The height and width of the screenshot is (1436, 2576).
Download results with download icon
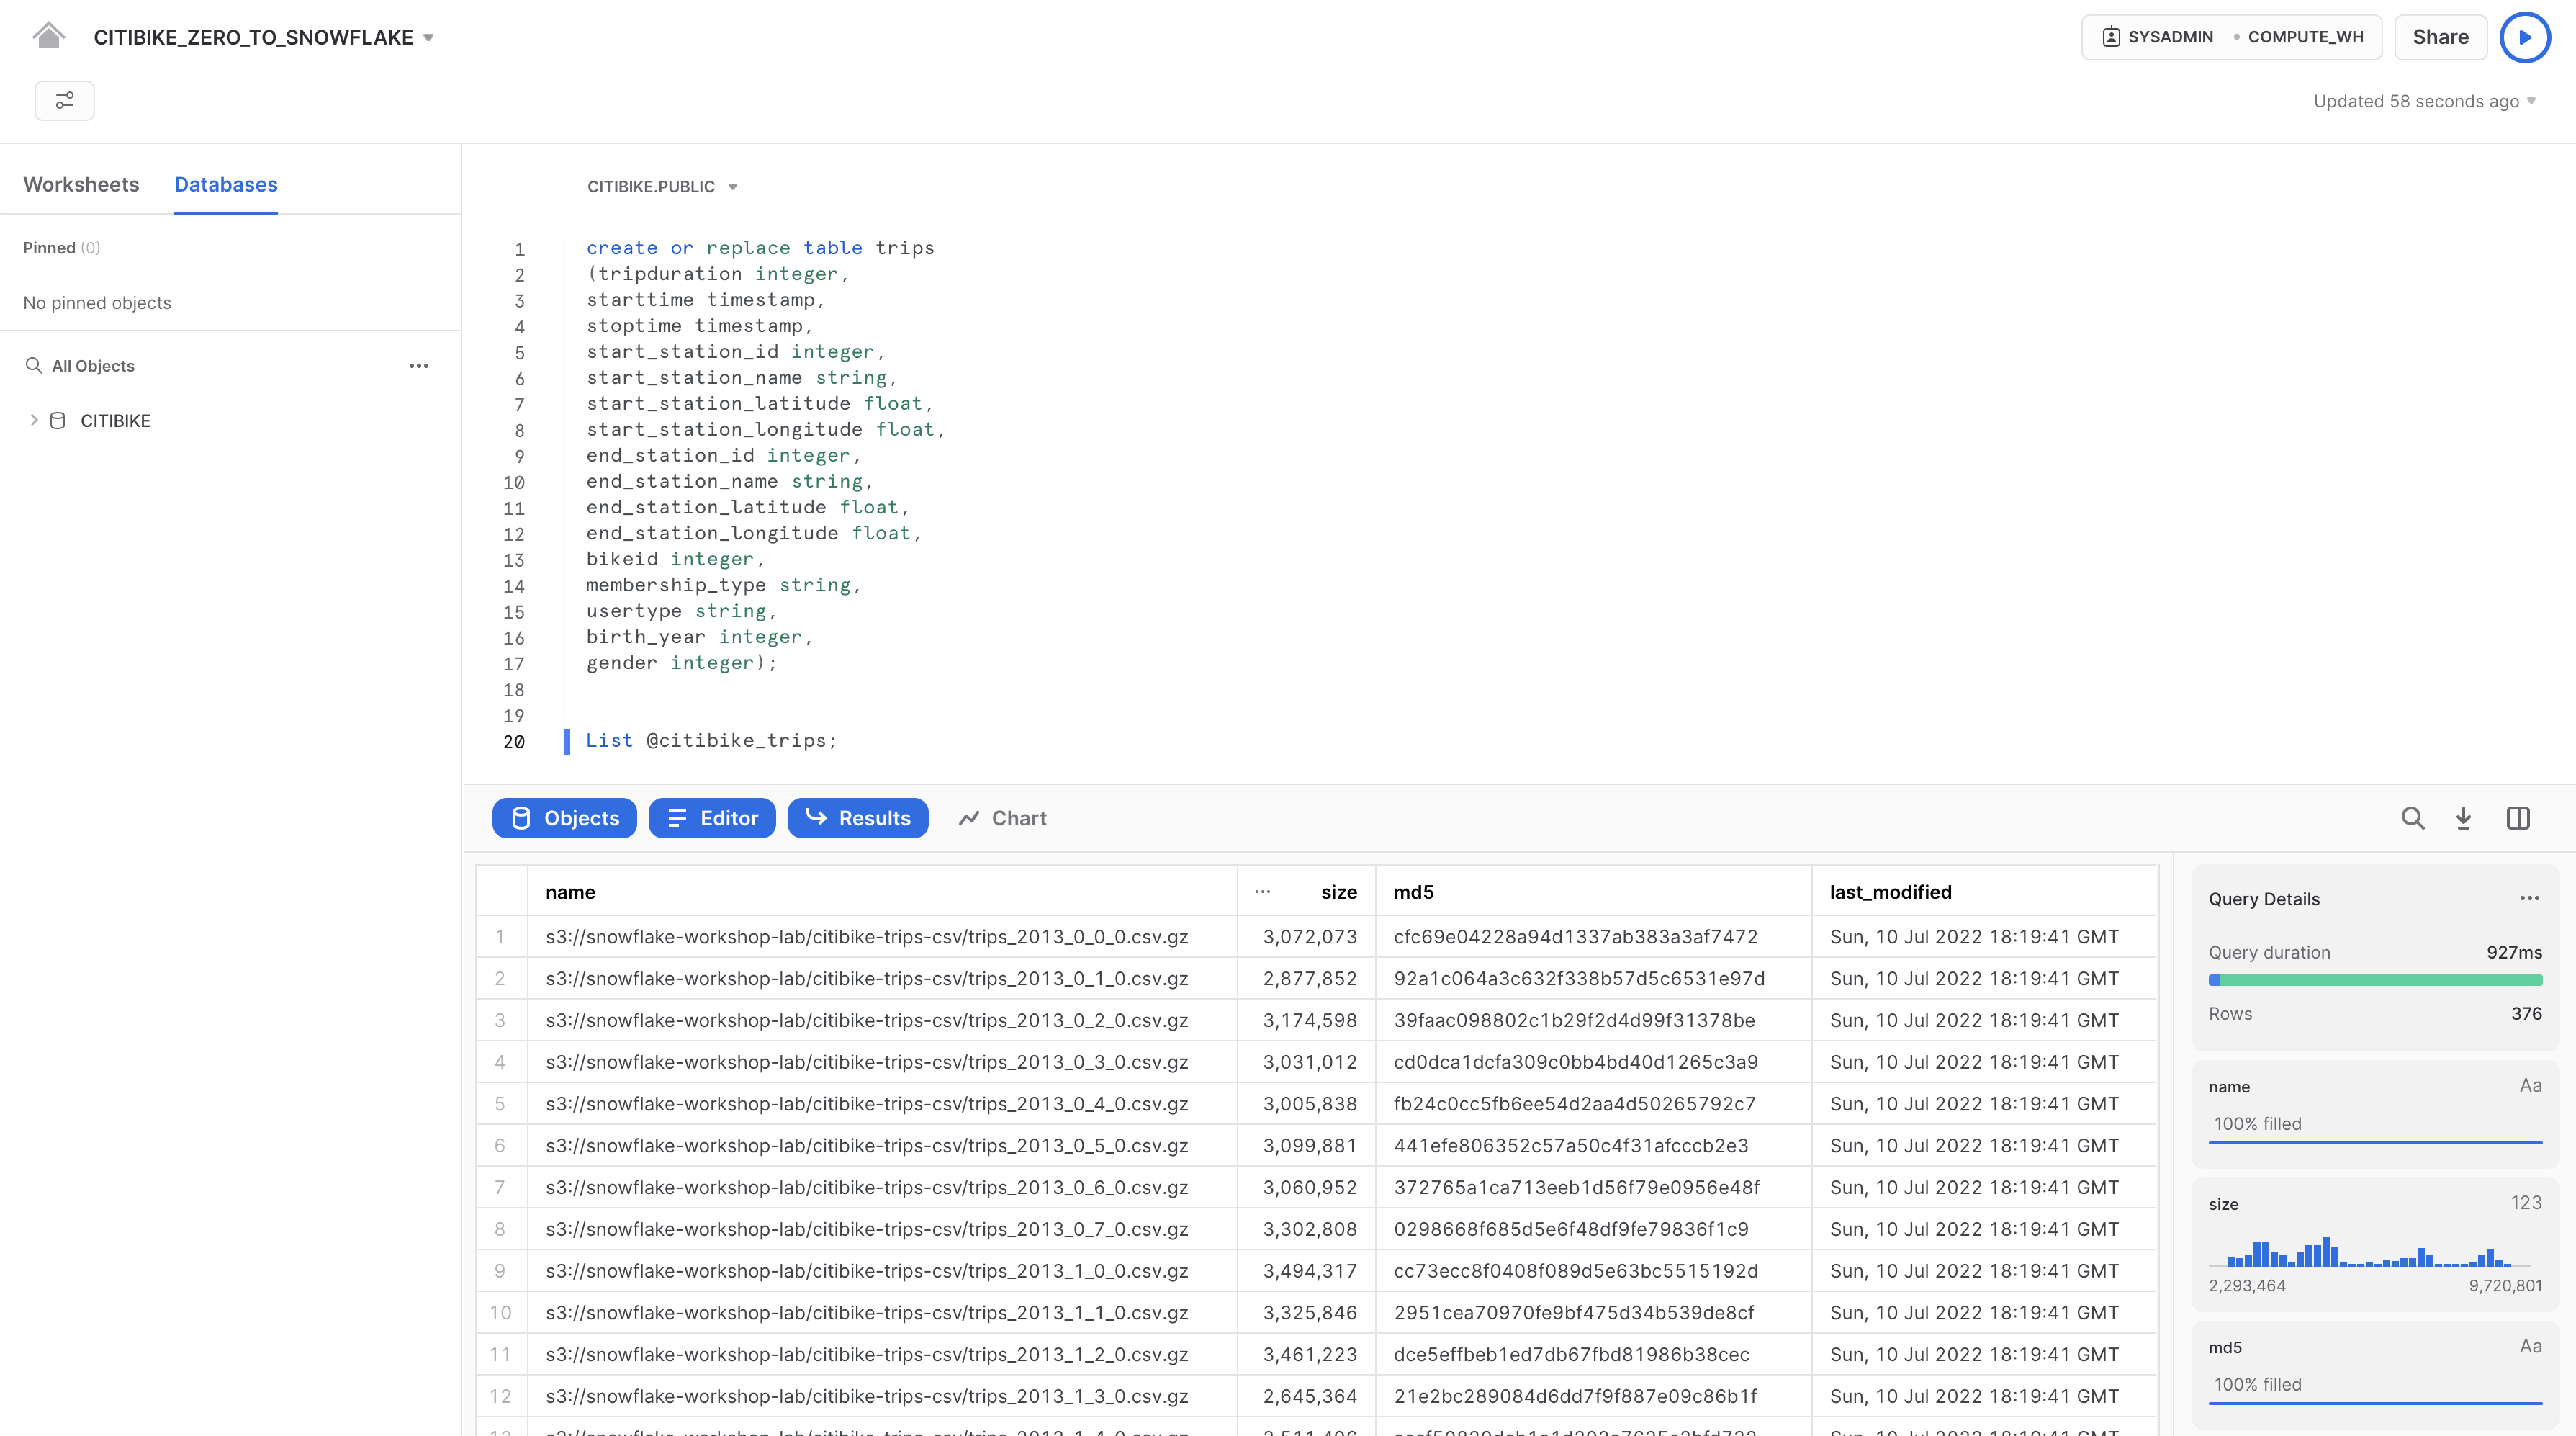pyautogui.click(x=2463, y=818)
